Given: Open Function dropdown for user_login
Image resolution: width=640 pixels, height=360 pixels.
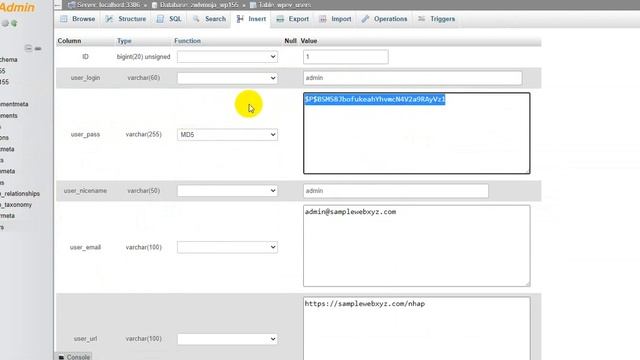Looking at the screenshot, I should point(227,78).
